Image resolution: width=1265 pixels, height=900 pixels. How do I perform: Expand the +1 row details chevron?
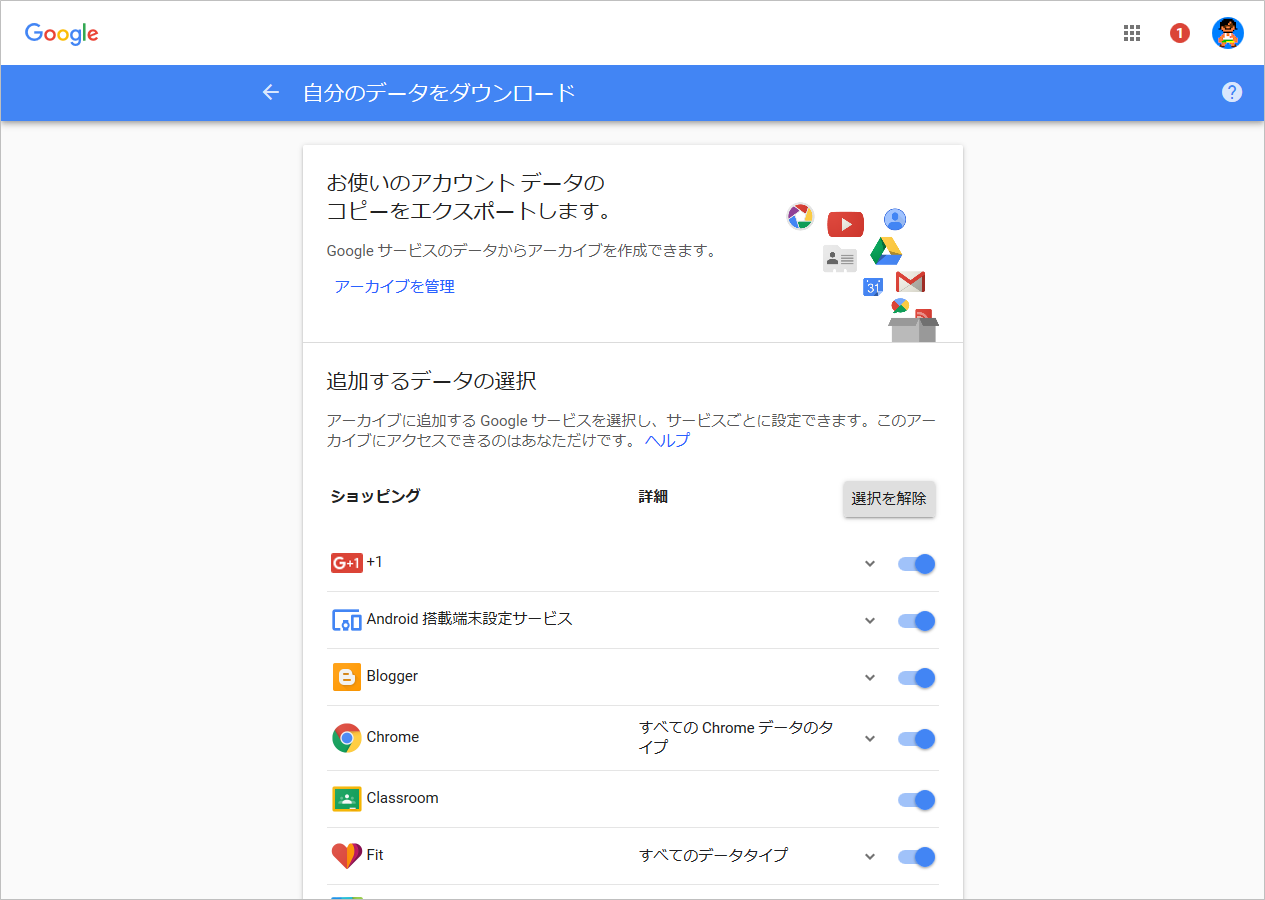870,564
